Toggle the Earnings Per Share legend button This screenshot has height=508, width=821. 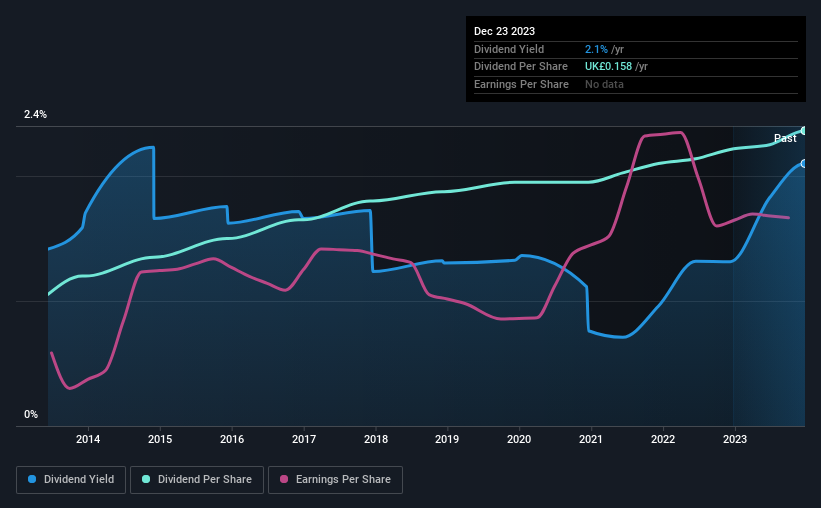335,480
